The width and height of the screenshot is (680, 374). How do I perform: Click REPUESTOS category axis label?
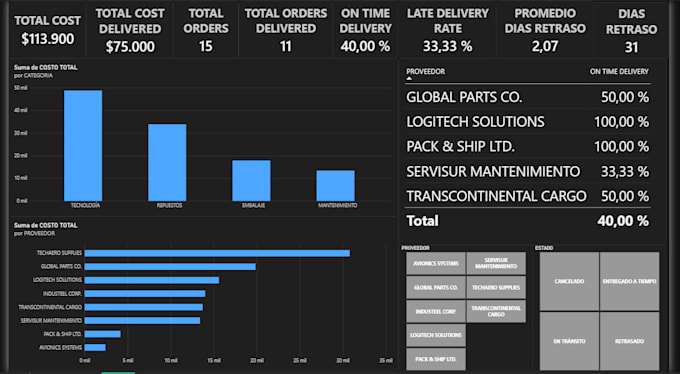170,205
